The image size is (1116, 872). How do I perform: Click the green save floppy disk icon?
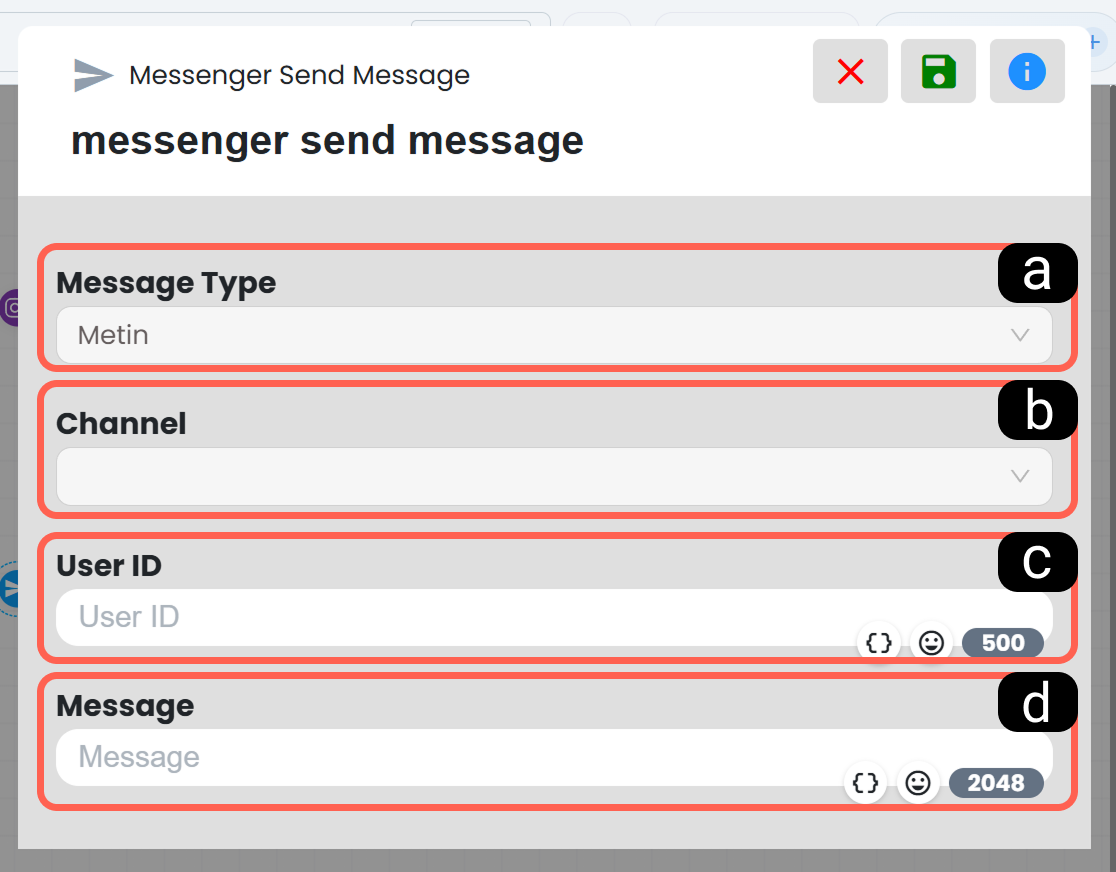point(938,71)
